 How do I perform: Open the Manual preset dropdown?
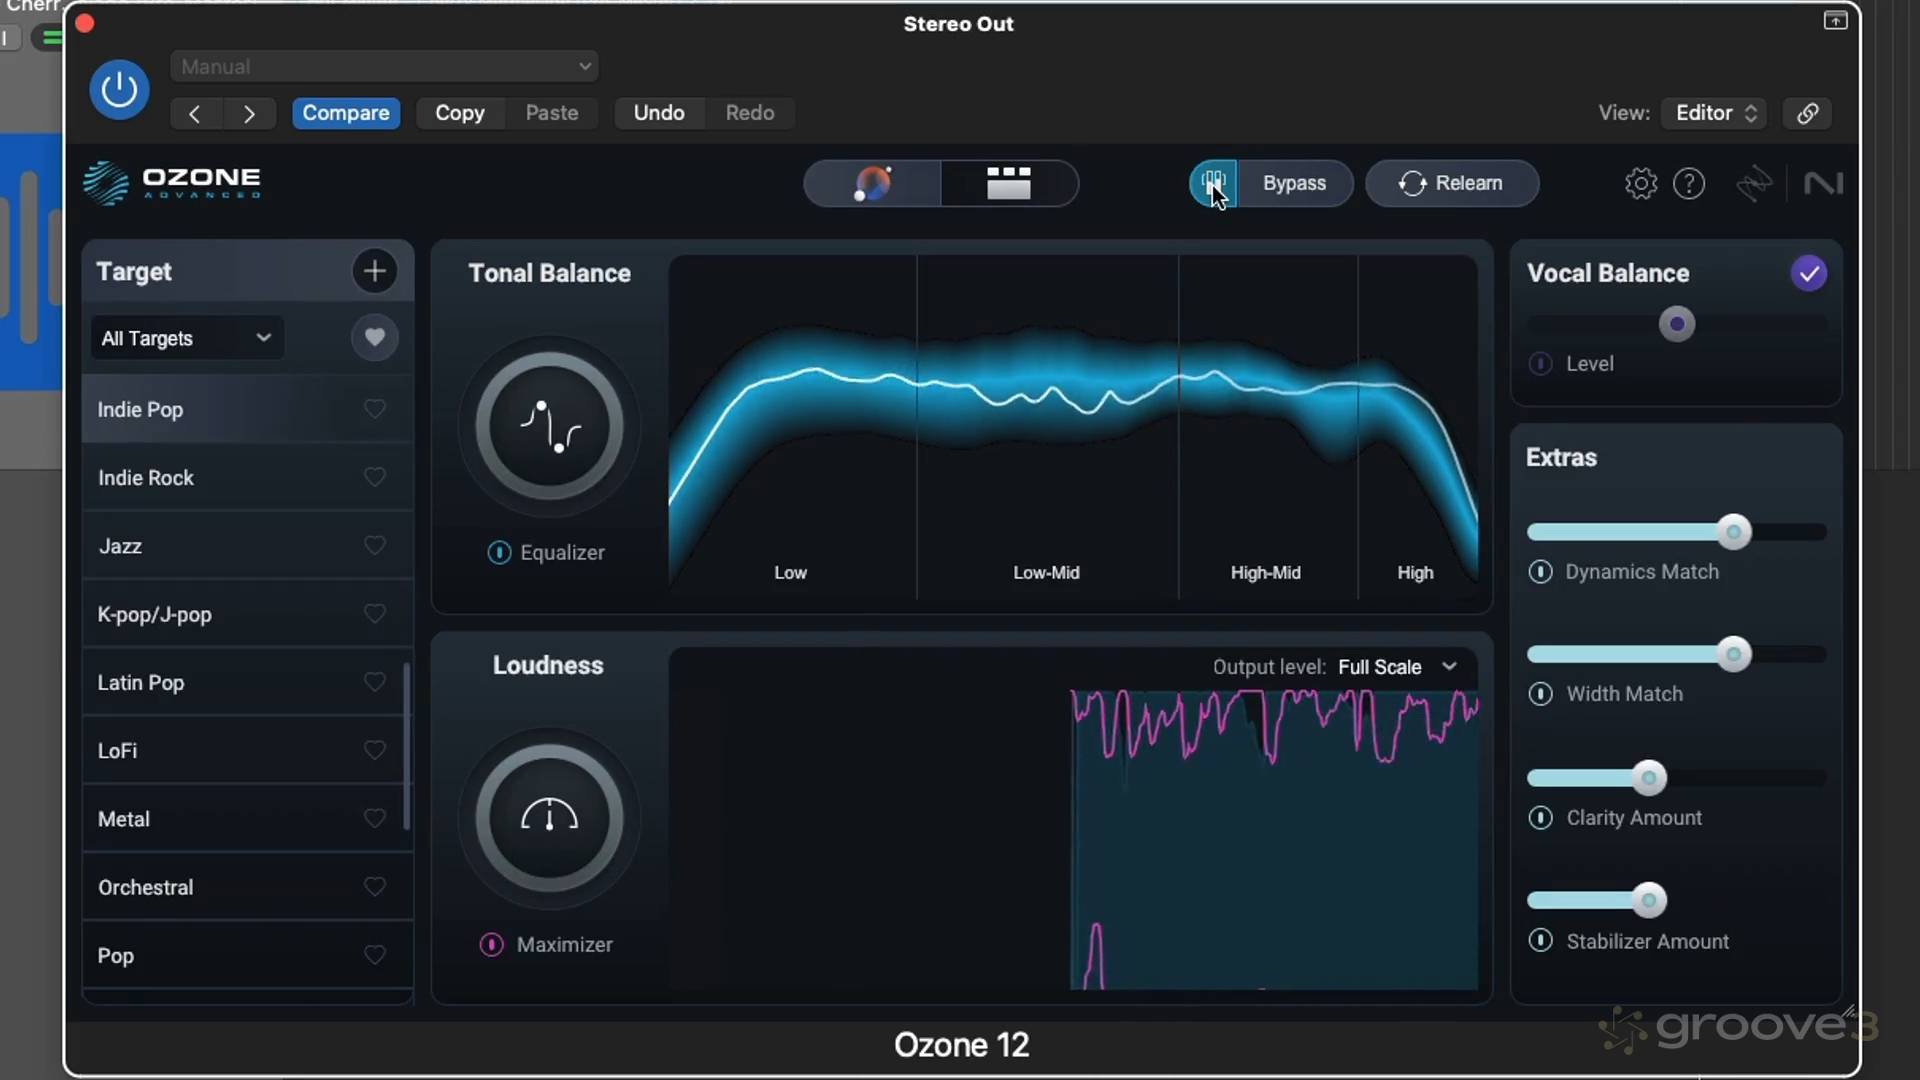(x=384, y=67)
